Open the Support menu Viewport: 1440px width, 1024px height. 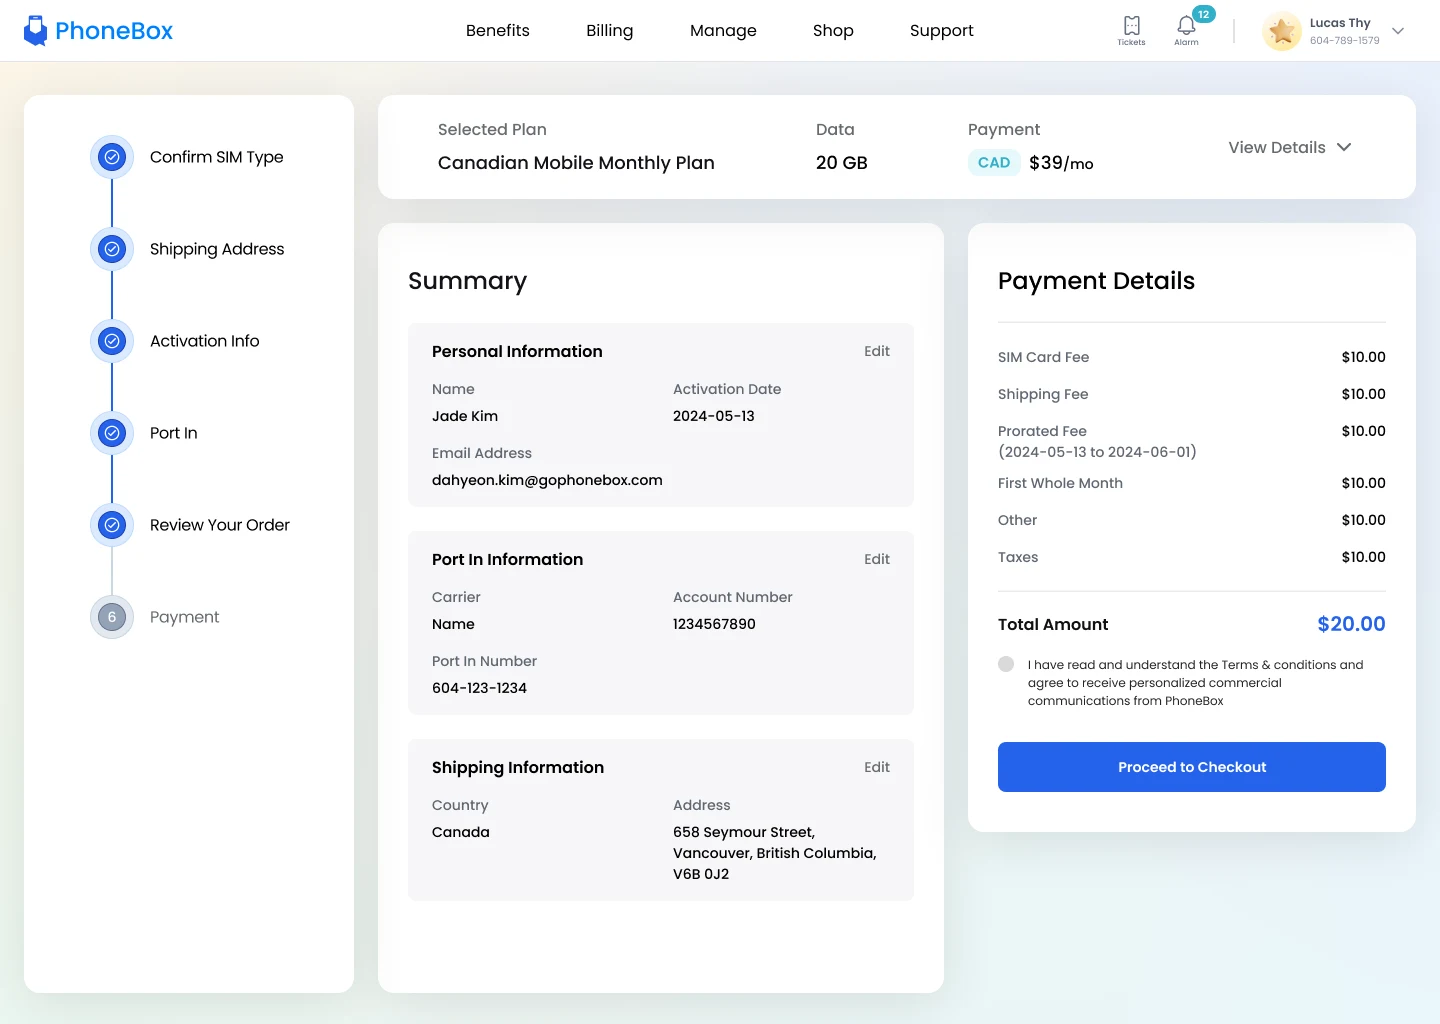tap(942, 30)
